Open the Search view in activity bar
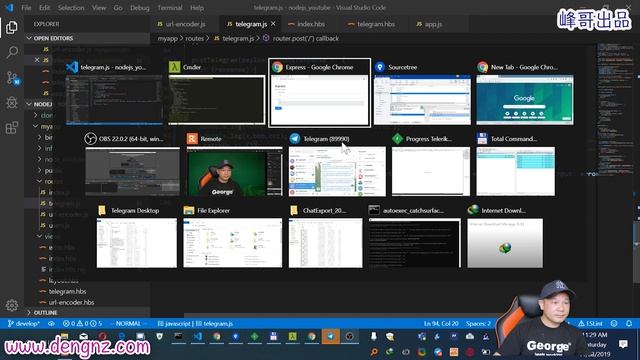The height and width of the screenshot is (360, 640). tap(12, 52)
